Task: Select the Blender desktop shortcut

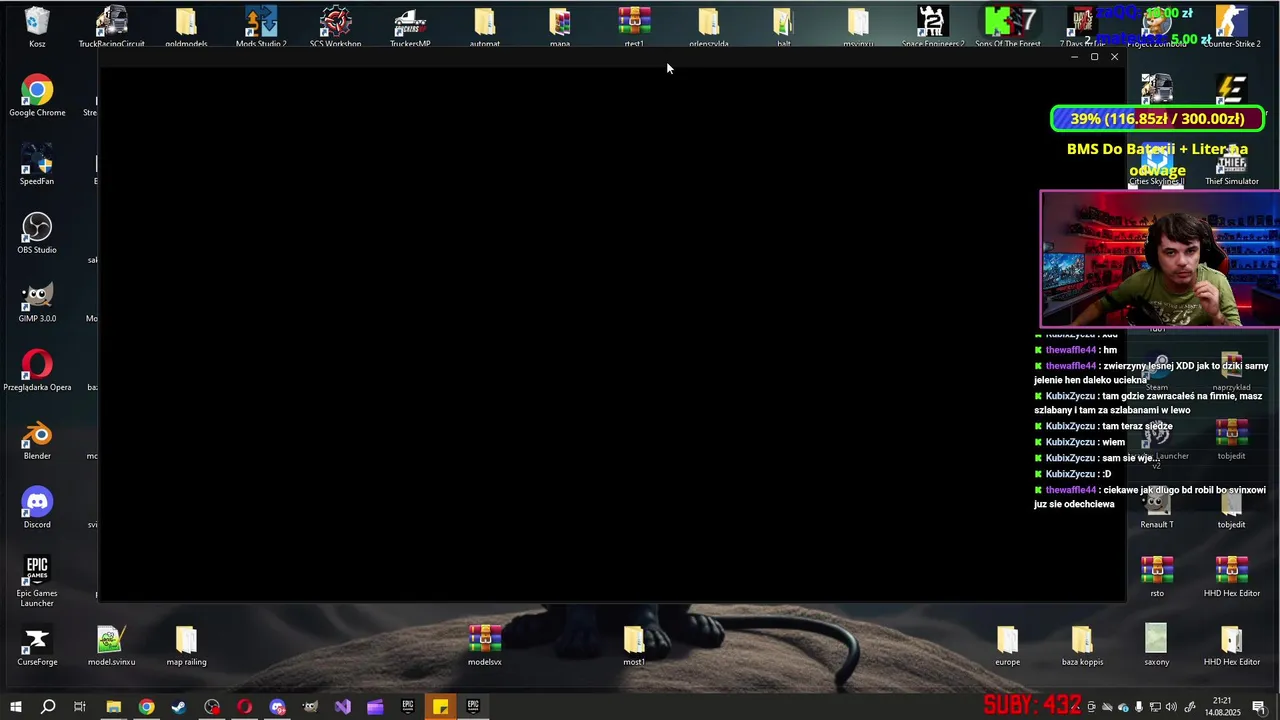Action: (x=37, y=440)
